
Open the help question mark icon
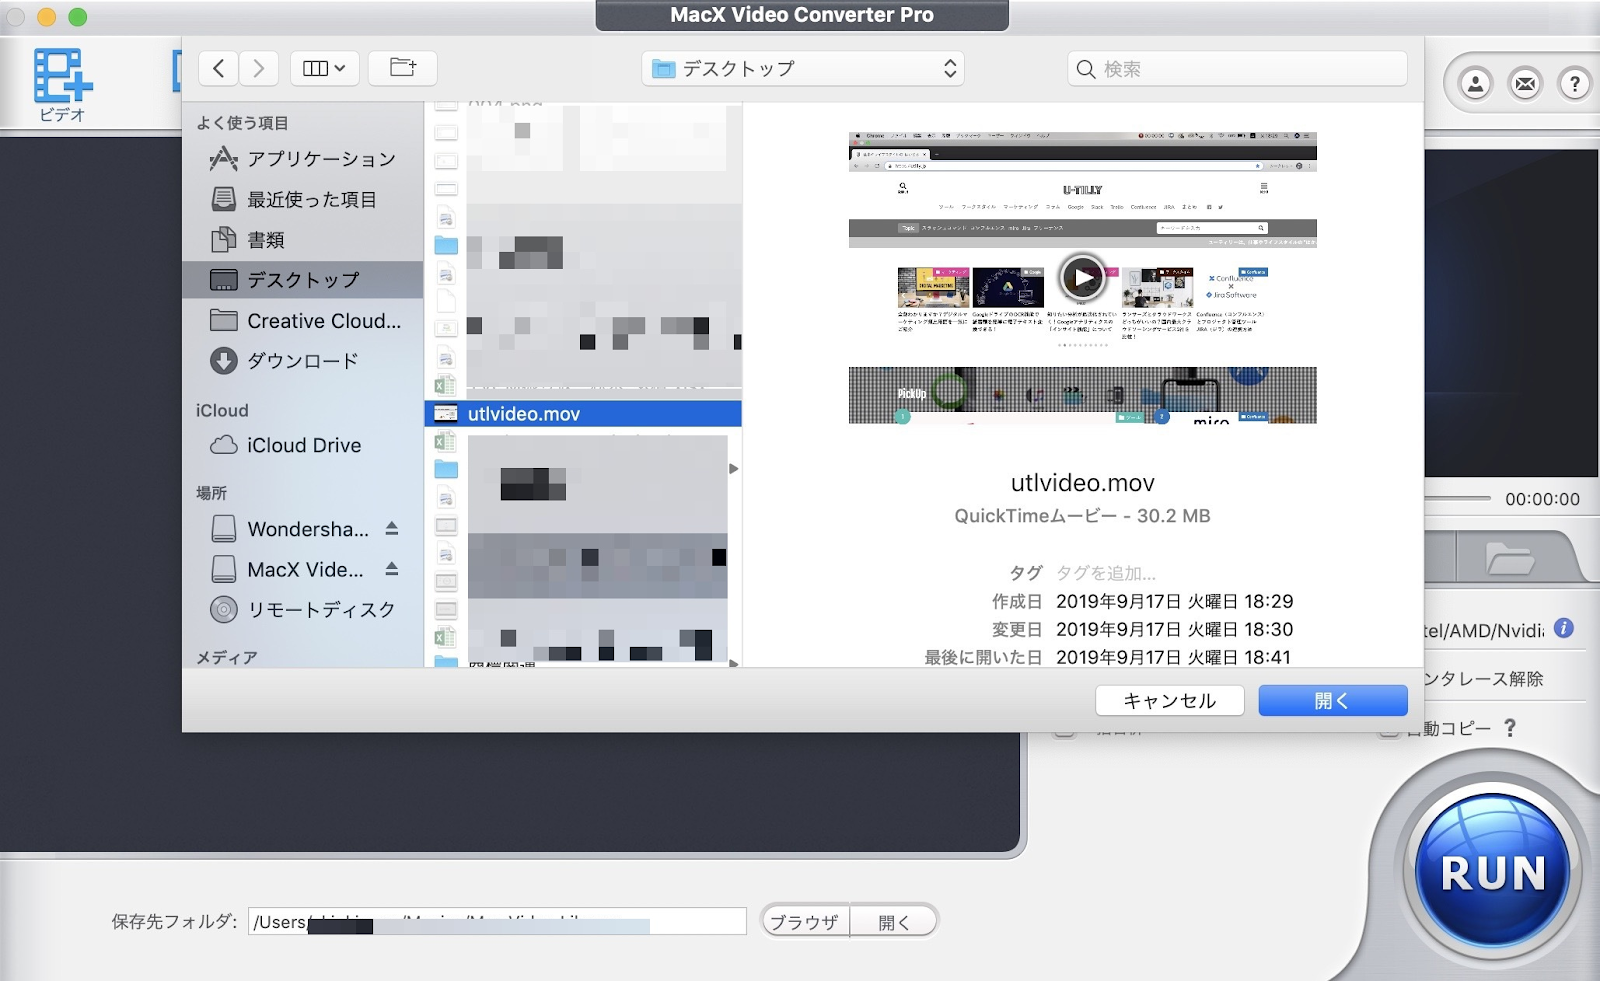click(x=1575, y=84)
